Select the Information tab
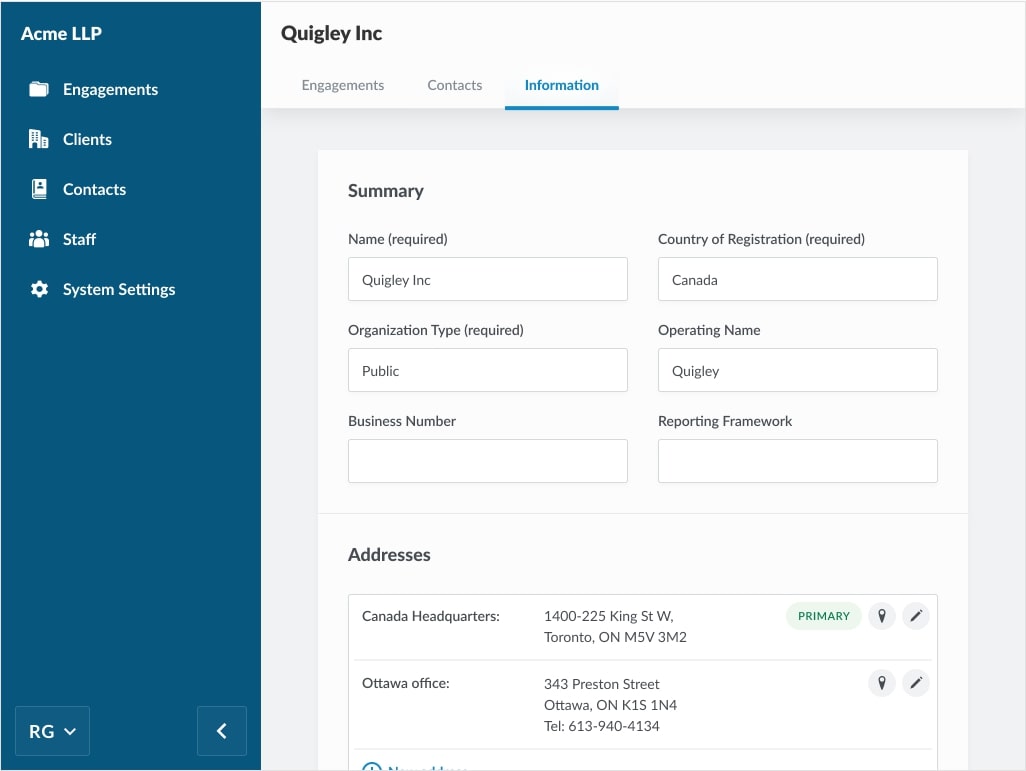This screenshot has width=1026, height=771. pos(561,86)
